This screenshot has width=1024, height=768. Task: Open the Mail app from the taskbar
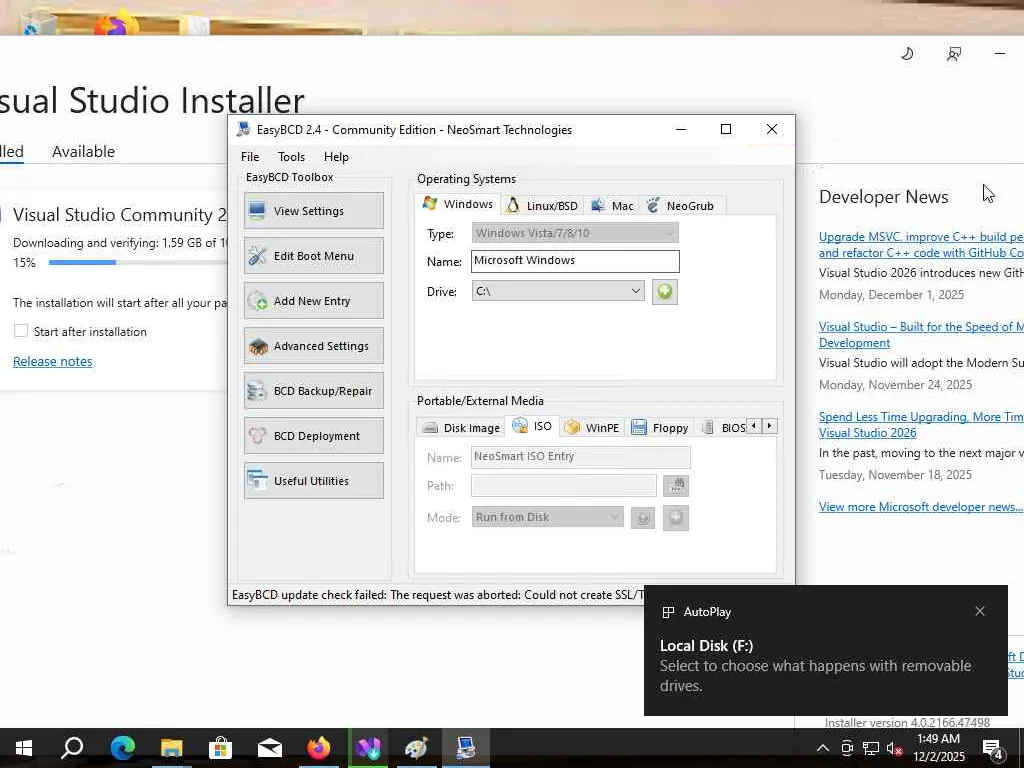coord(270,748)
